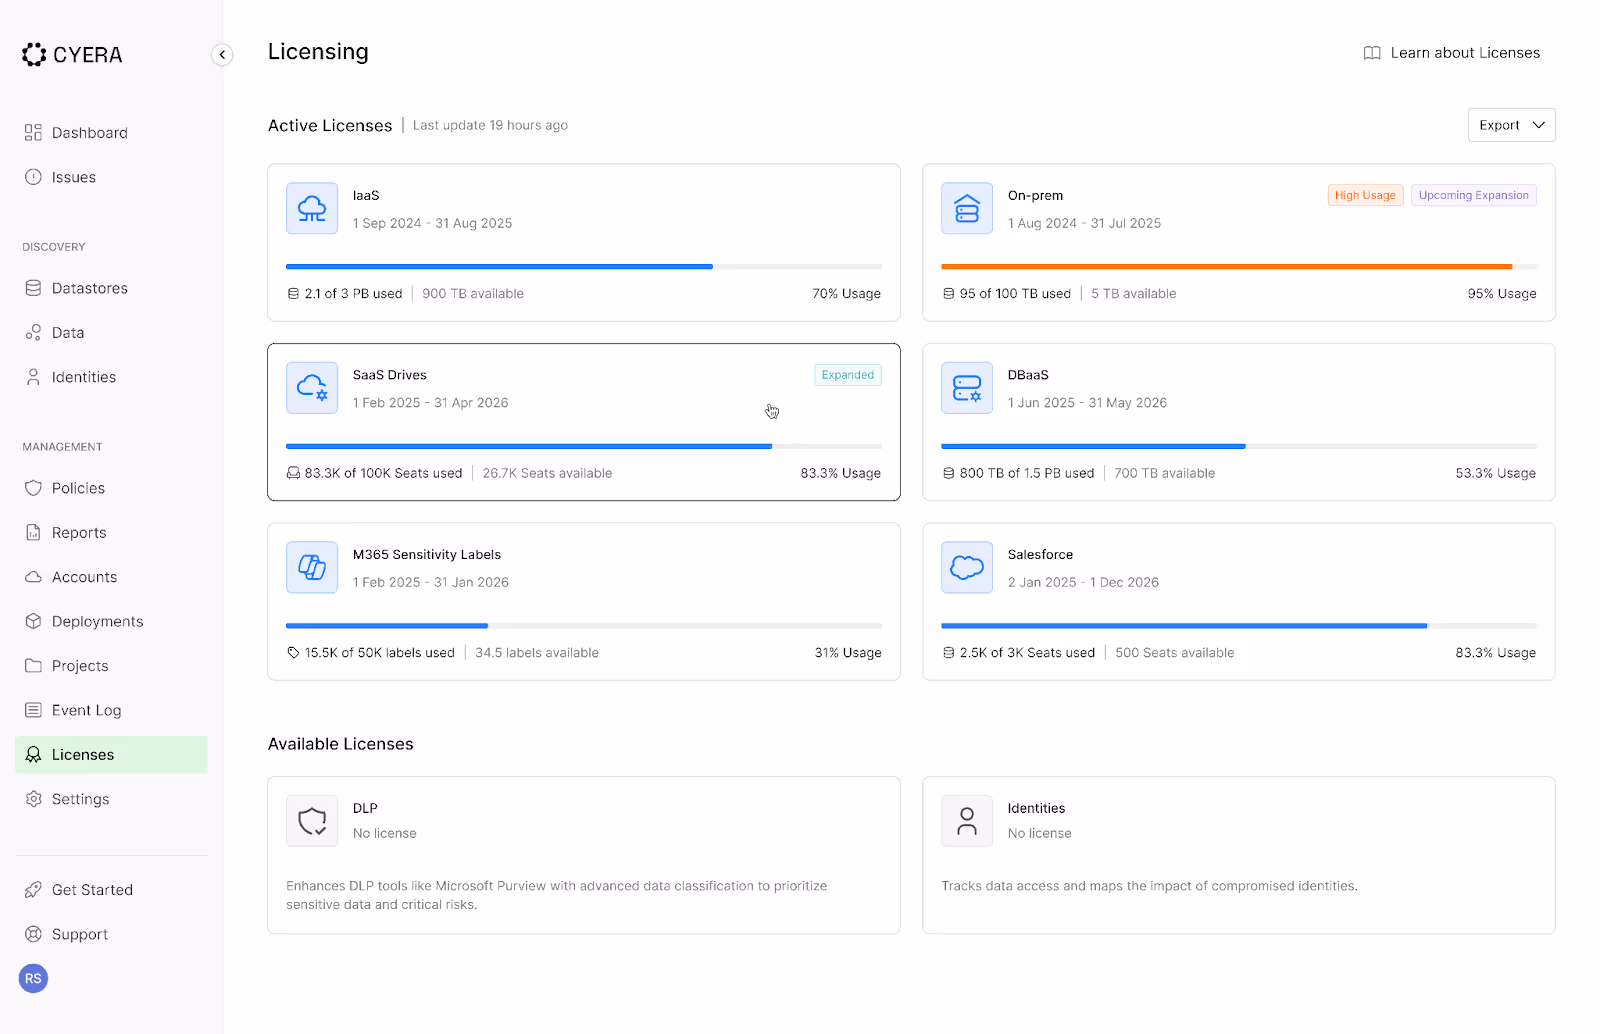Image resolution: width=1600 pixels, height=1034 pixels.
Task: Select the Salesforce license card title
Action: coord(1040,555)
